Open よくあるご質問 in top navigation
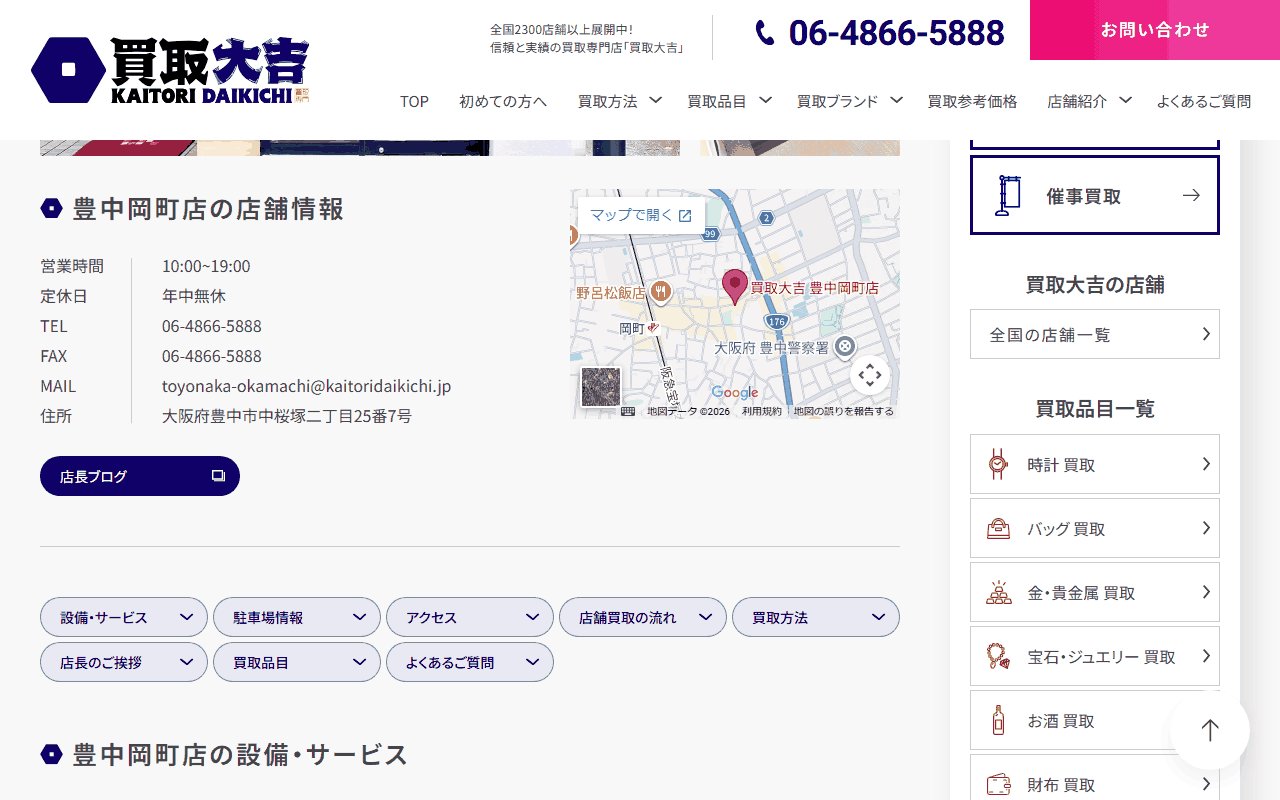The height and width of the screenshot is (800, 1280). (1204, 101)
